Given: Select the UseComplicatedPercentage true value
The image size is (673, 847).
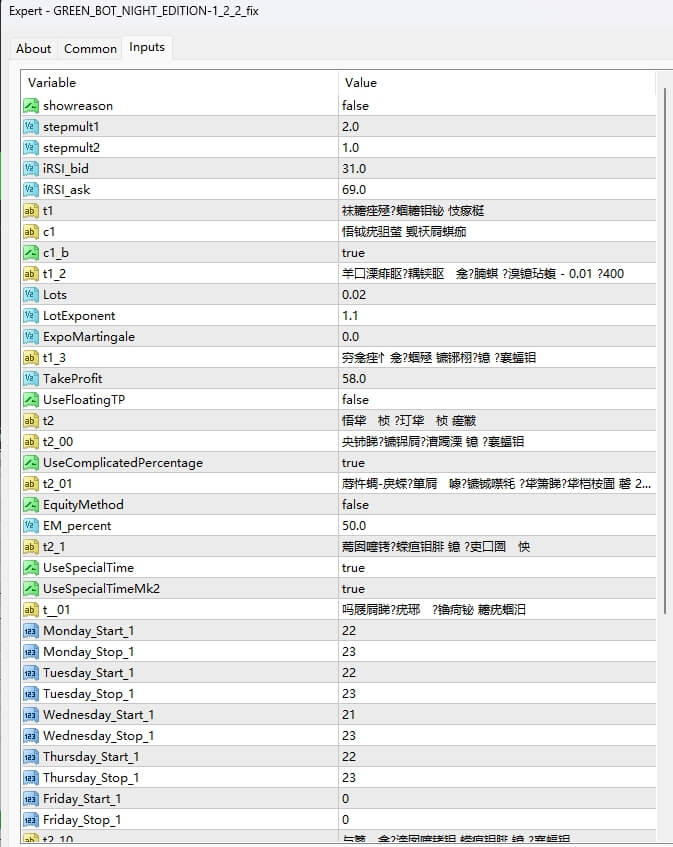Looking at the screenshot, I should pos(353,463).
